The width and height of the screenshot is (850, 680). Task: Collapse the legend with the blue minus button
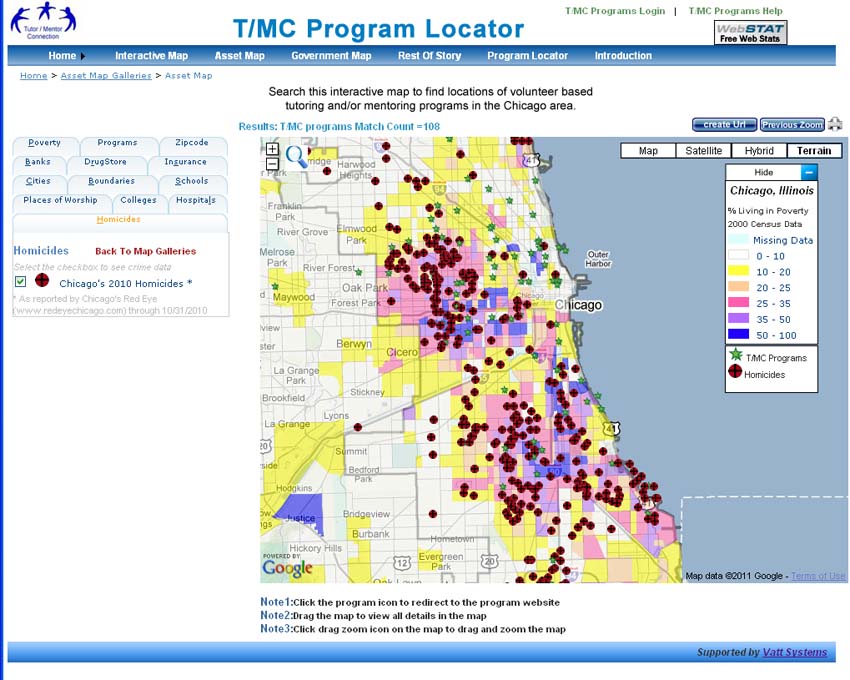tap(810, 171)
